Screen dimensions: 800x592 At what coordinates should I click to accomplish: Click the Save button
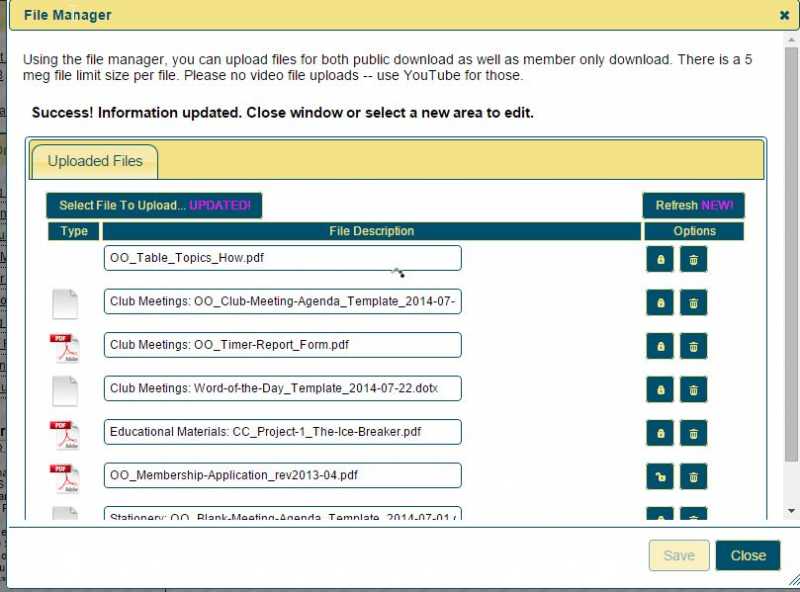click(x=679, y=555)
